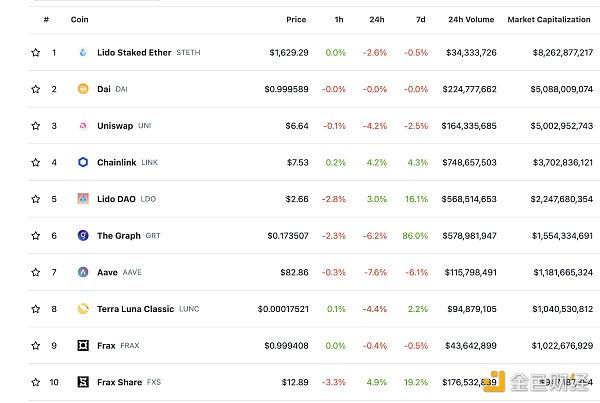Click the Uniswap unicorn icon
This screenshot has width=600, height=403.
(x=83, y=126)
